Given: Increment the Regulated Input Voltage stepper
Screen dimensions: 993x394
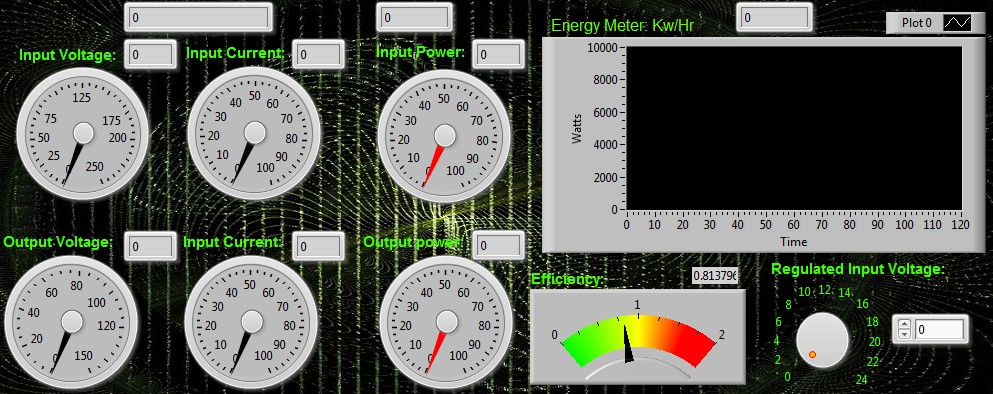Looking at the screenshot, I should [904, 325].
